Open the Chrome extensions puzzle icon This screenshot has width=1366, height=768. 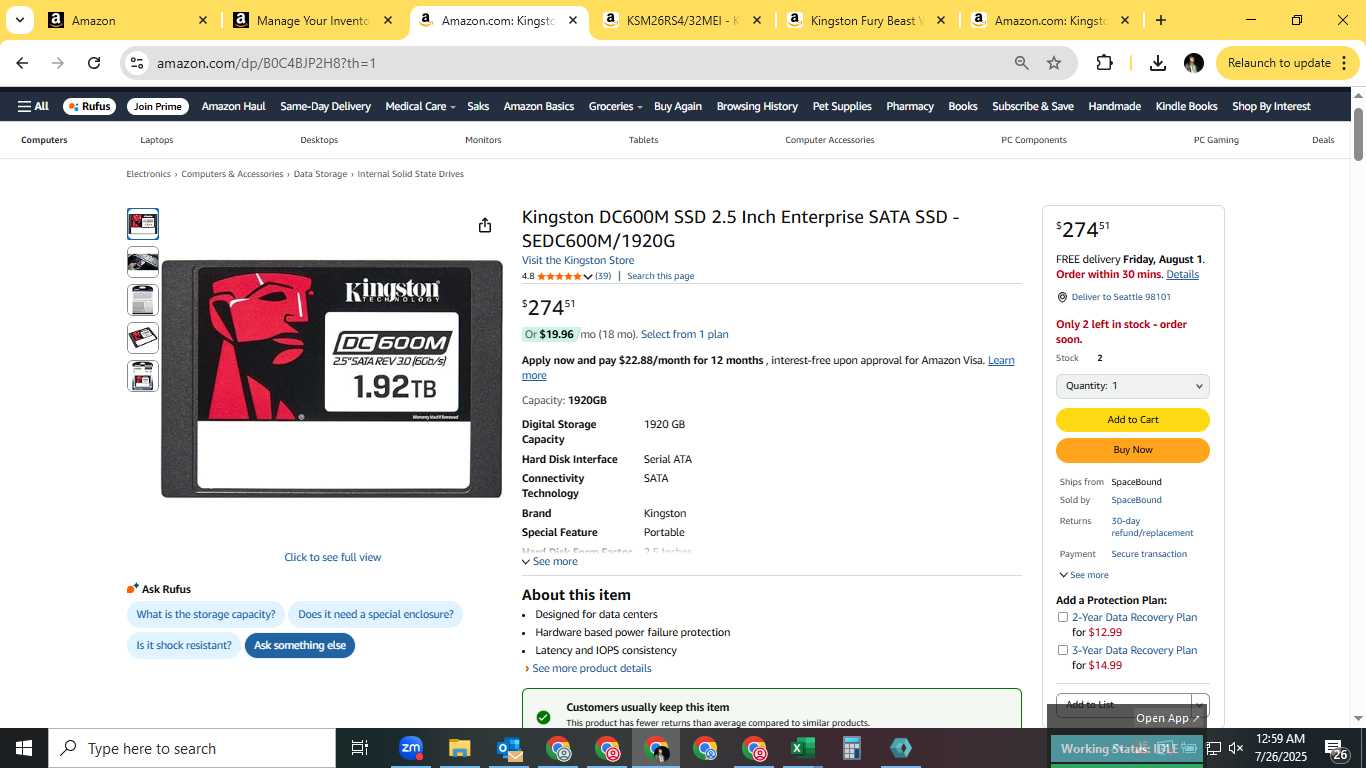[x=1104, y=63]
